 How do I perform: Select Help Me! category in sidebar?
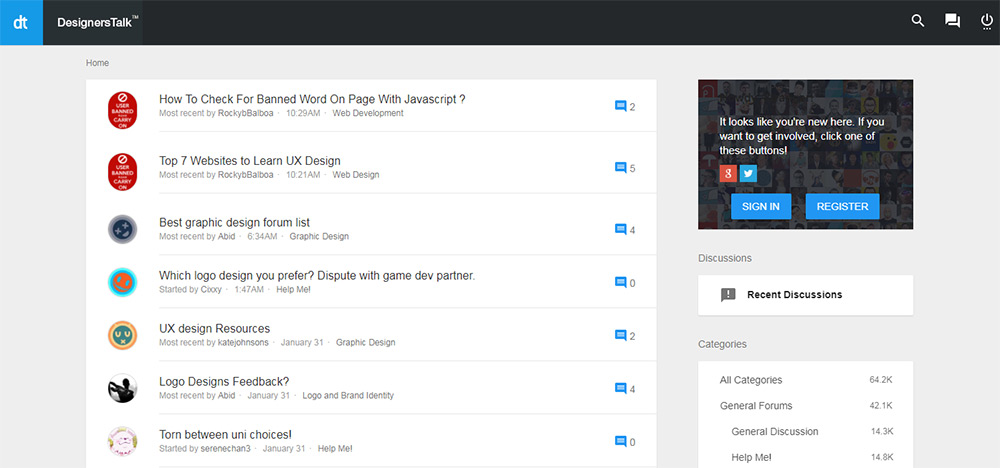click(751, 457)
